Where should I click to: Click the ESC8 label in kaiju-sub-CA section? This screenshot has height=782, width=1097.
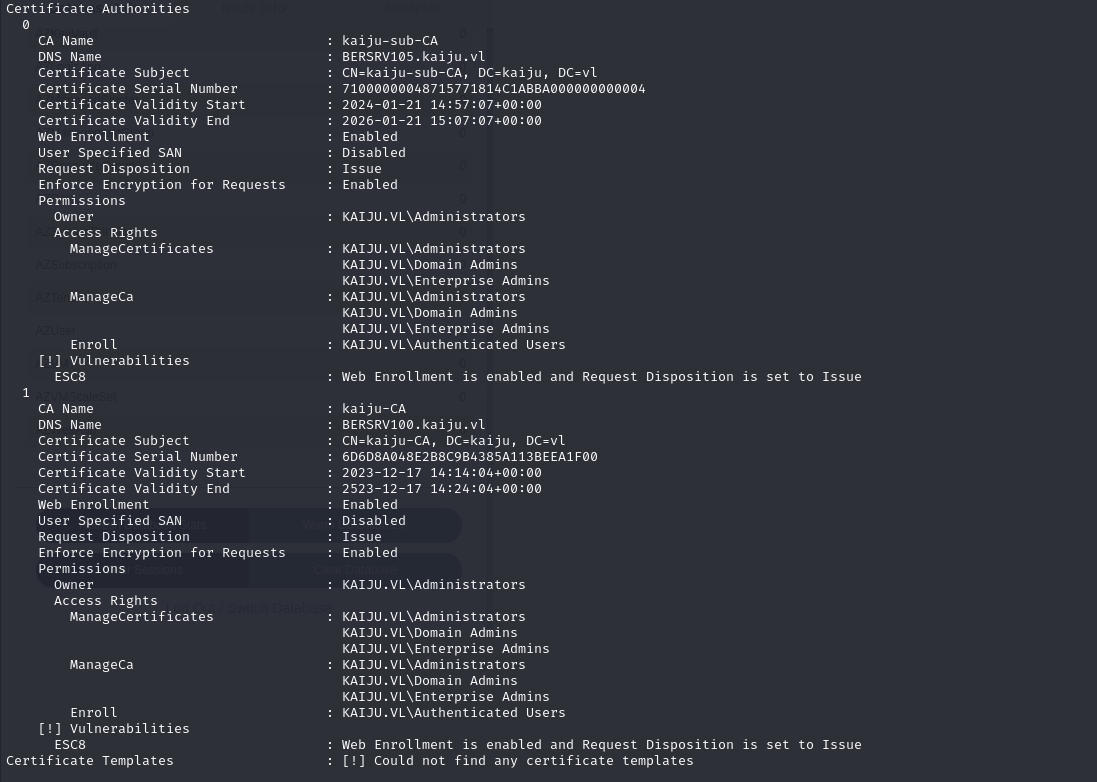pos(70,377)
